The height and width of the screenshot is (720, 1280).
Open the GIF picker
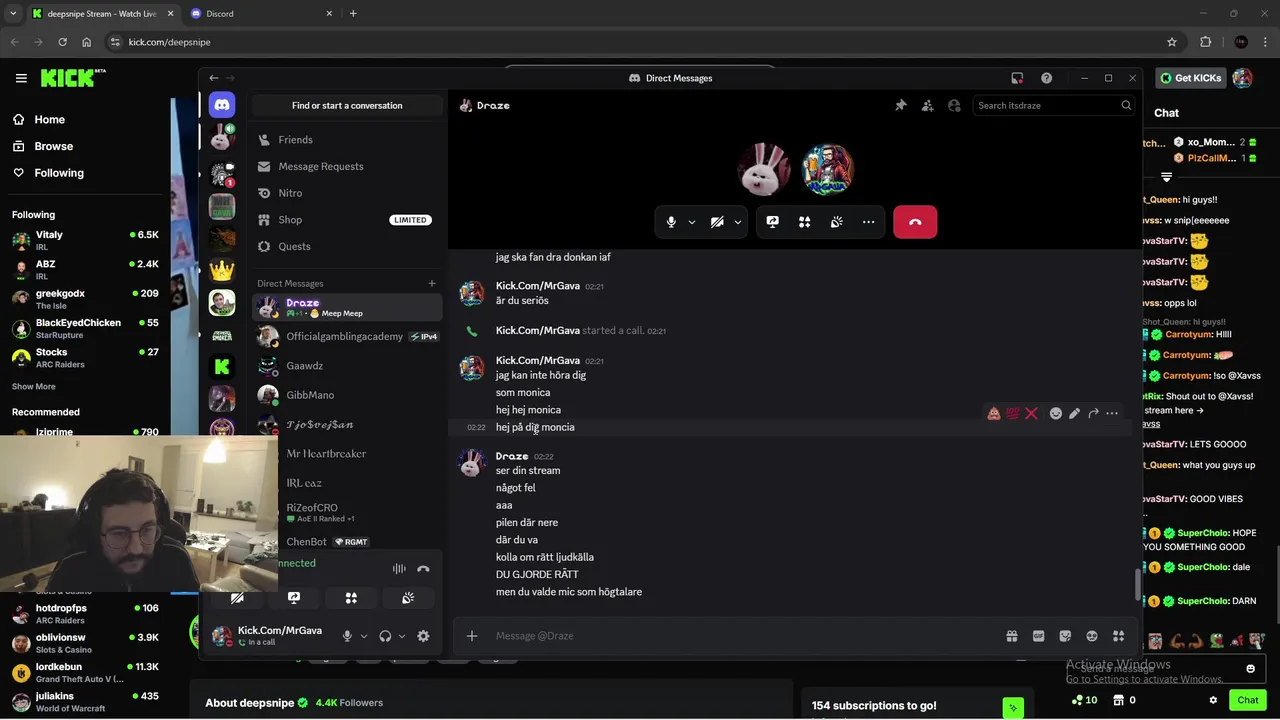coord(1038,636)
